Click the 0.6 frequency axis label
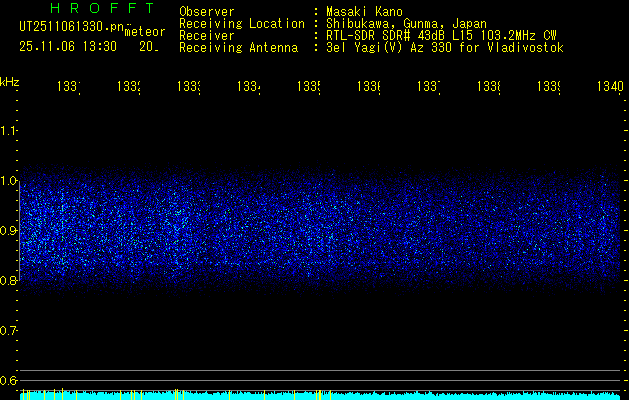The width and height of the screenshot is (629, 400). tap(9, 380)
